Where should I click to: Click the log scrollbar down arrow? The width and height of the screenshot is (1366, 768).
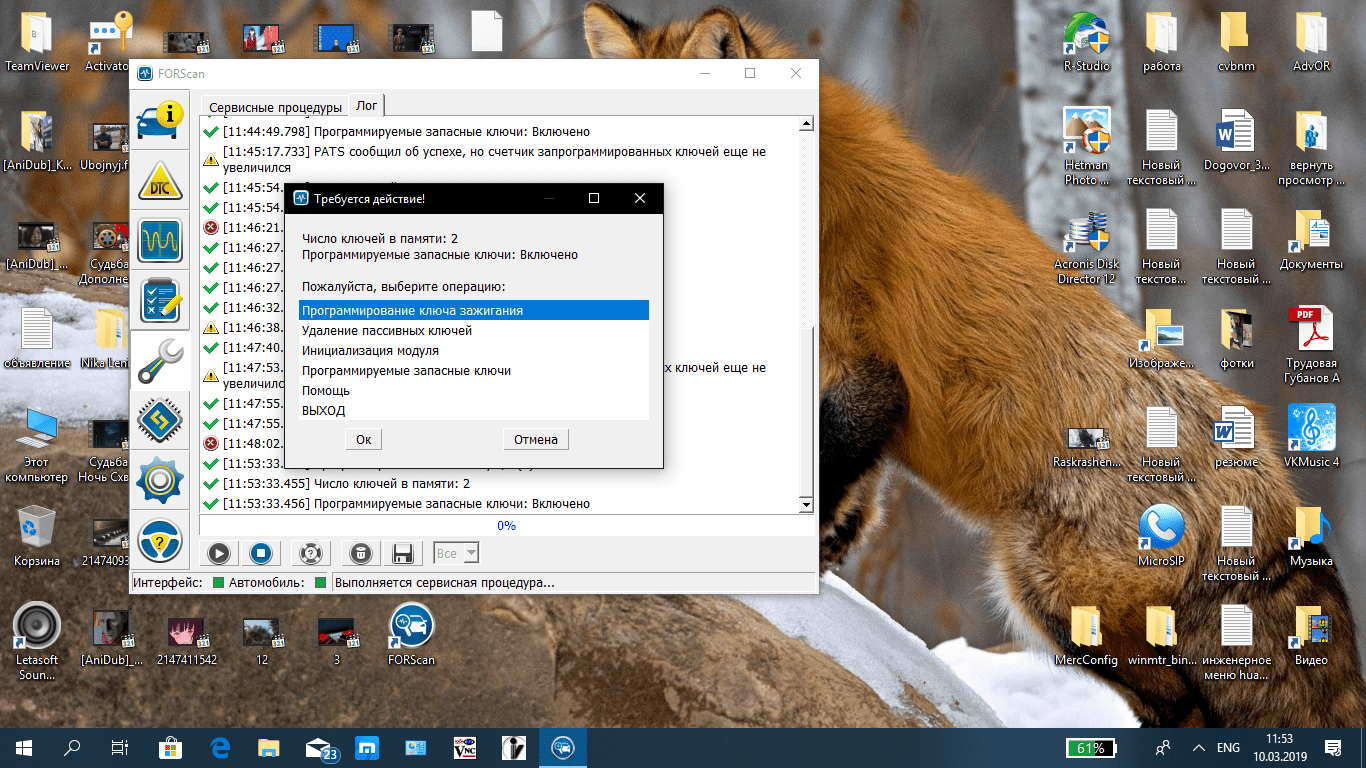[807, 505]
